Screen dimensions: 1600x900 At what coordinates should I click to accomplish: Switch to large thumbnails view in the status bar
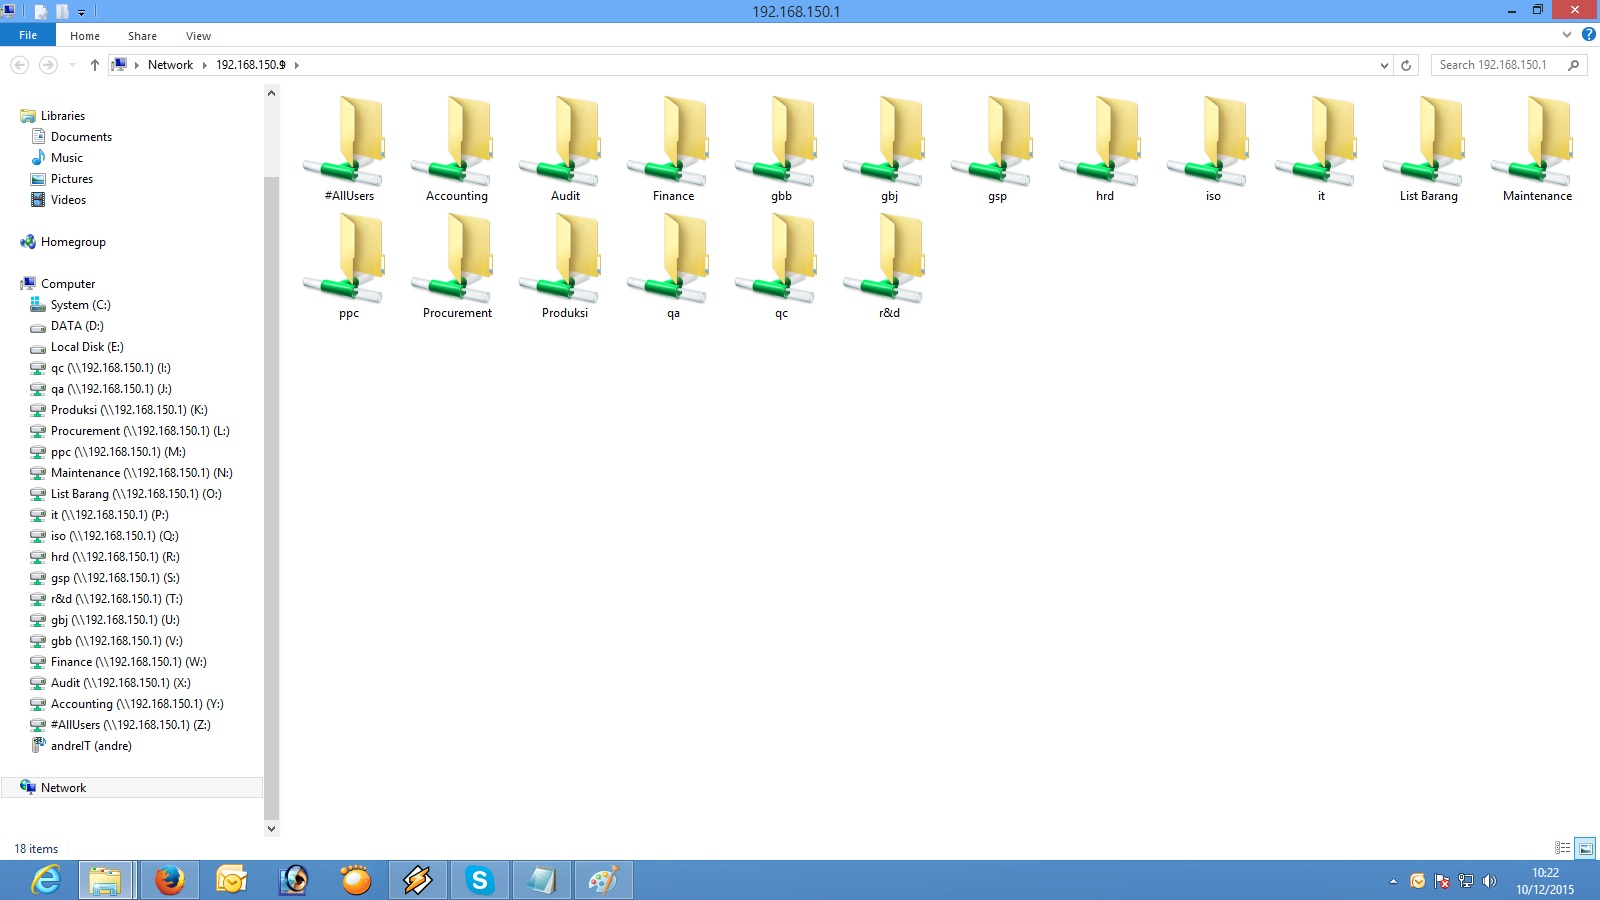point(1583,848)
